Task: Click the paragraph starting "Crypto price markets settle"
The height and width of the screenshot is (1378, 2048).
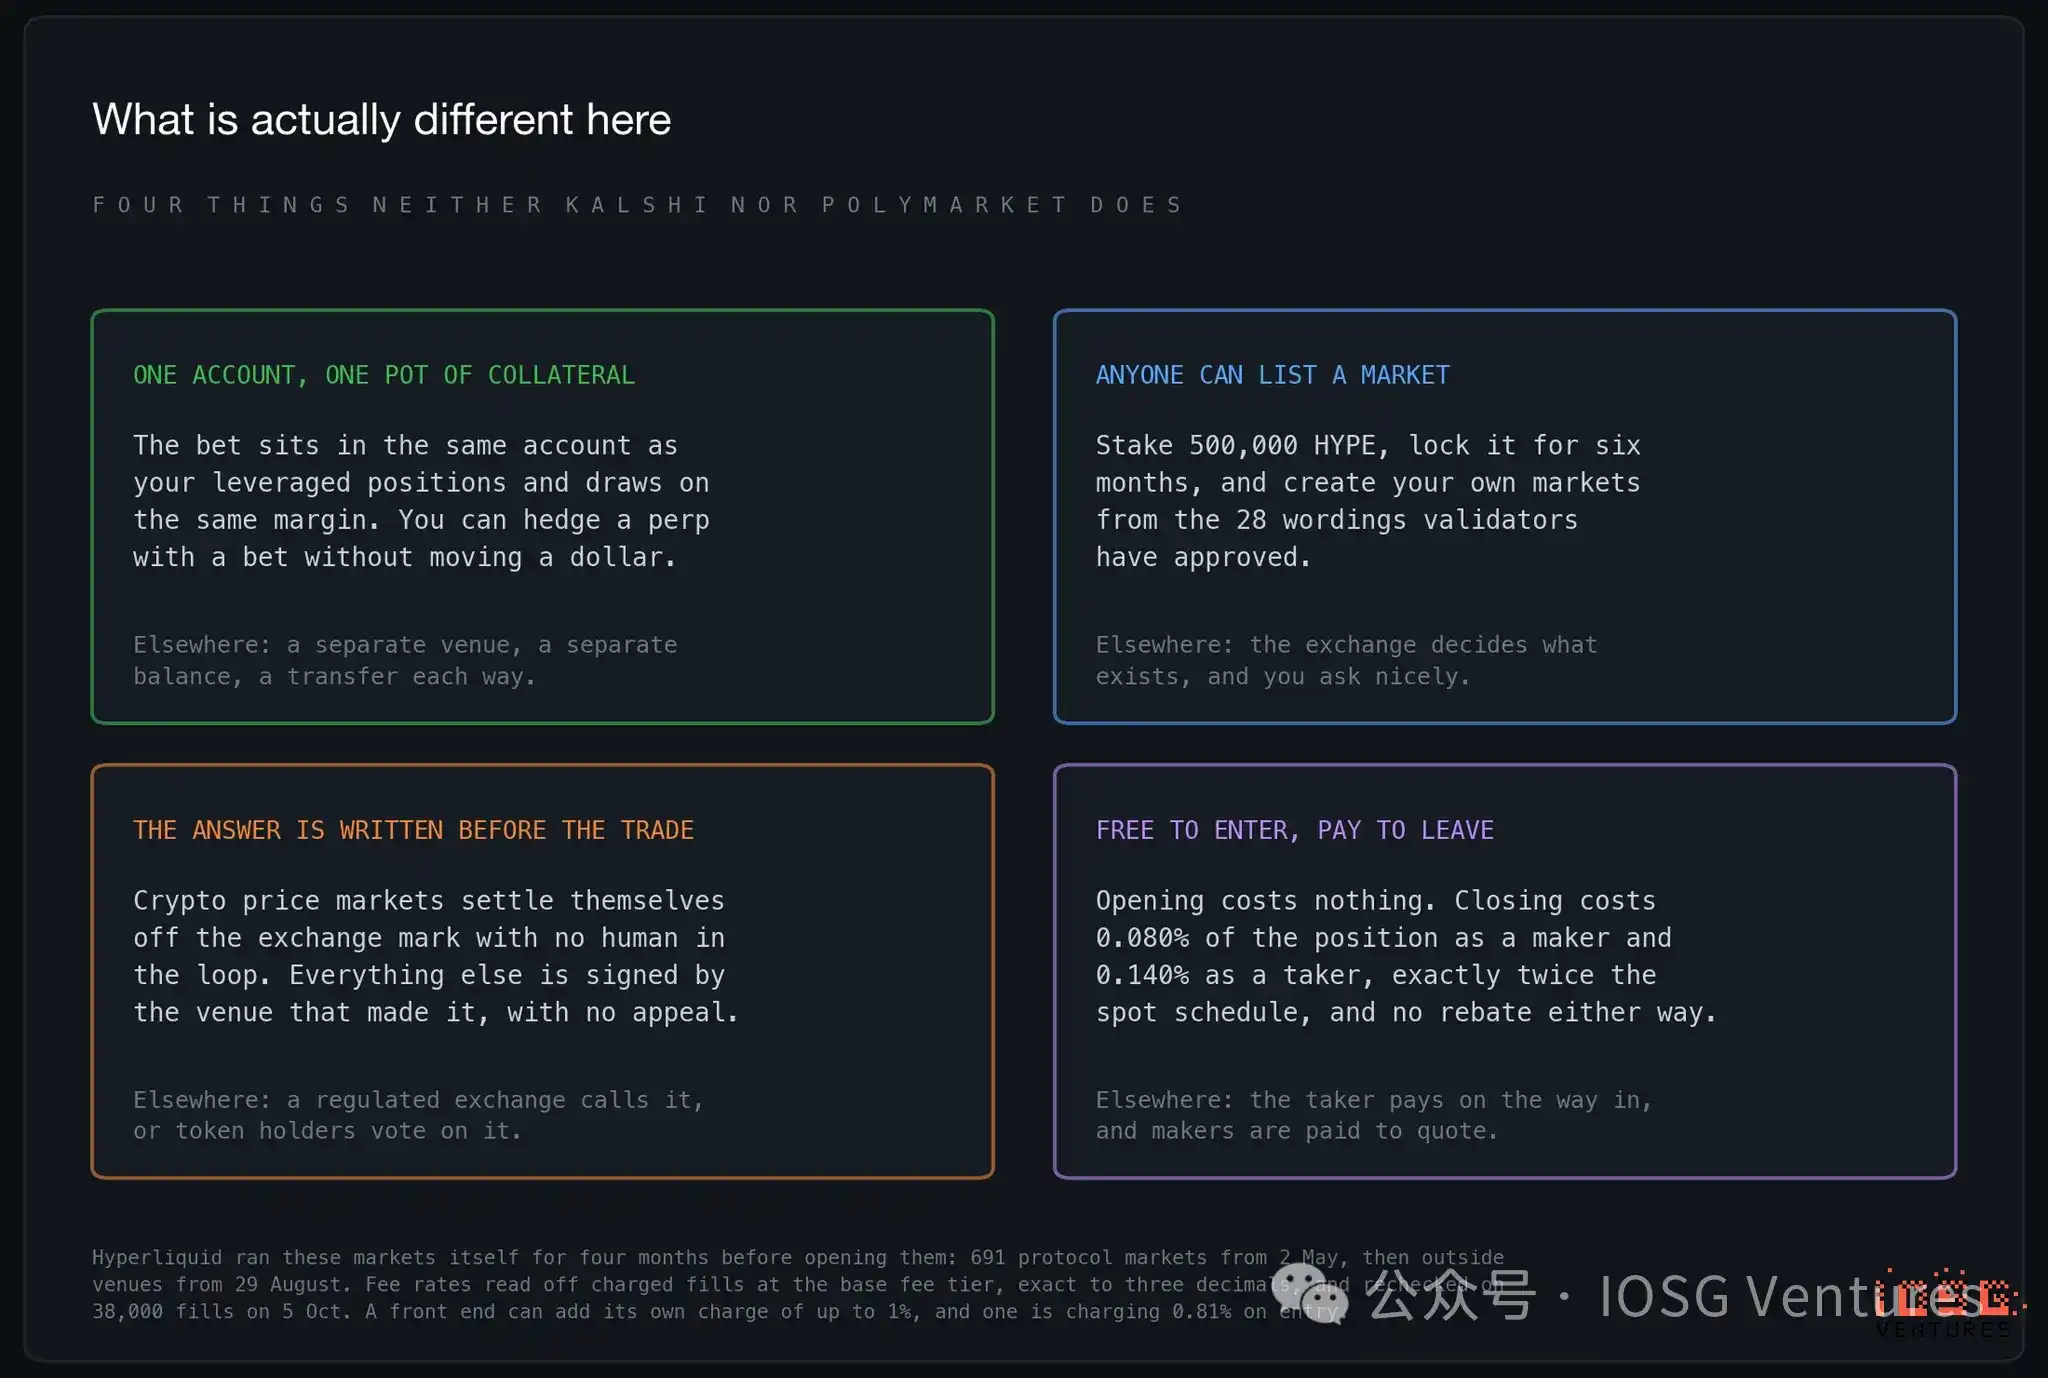Action: coord(436,956)
